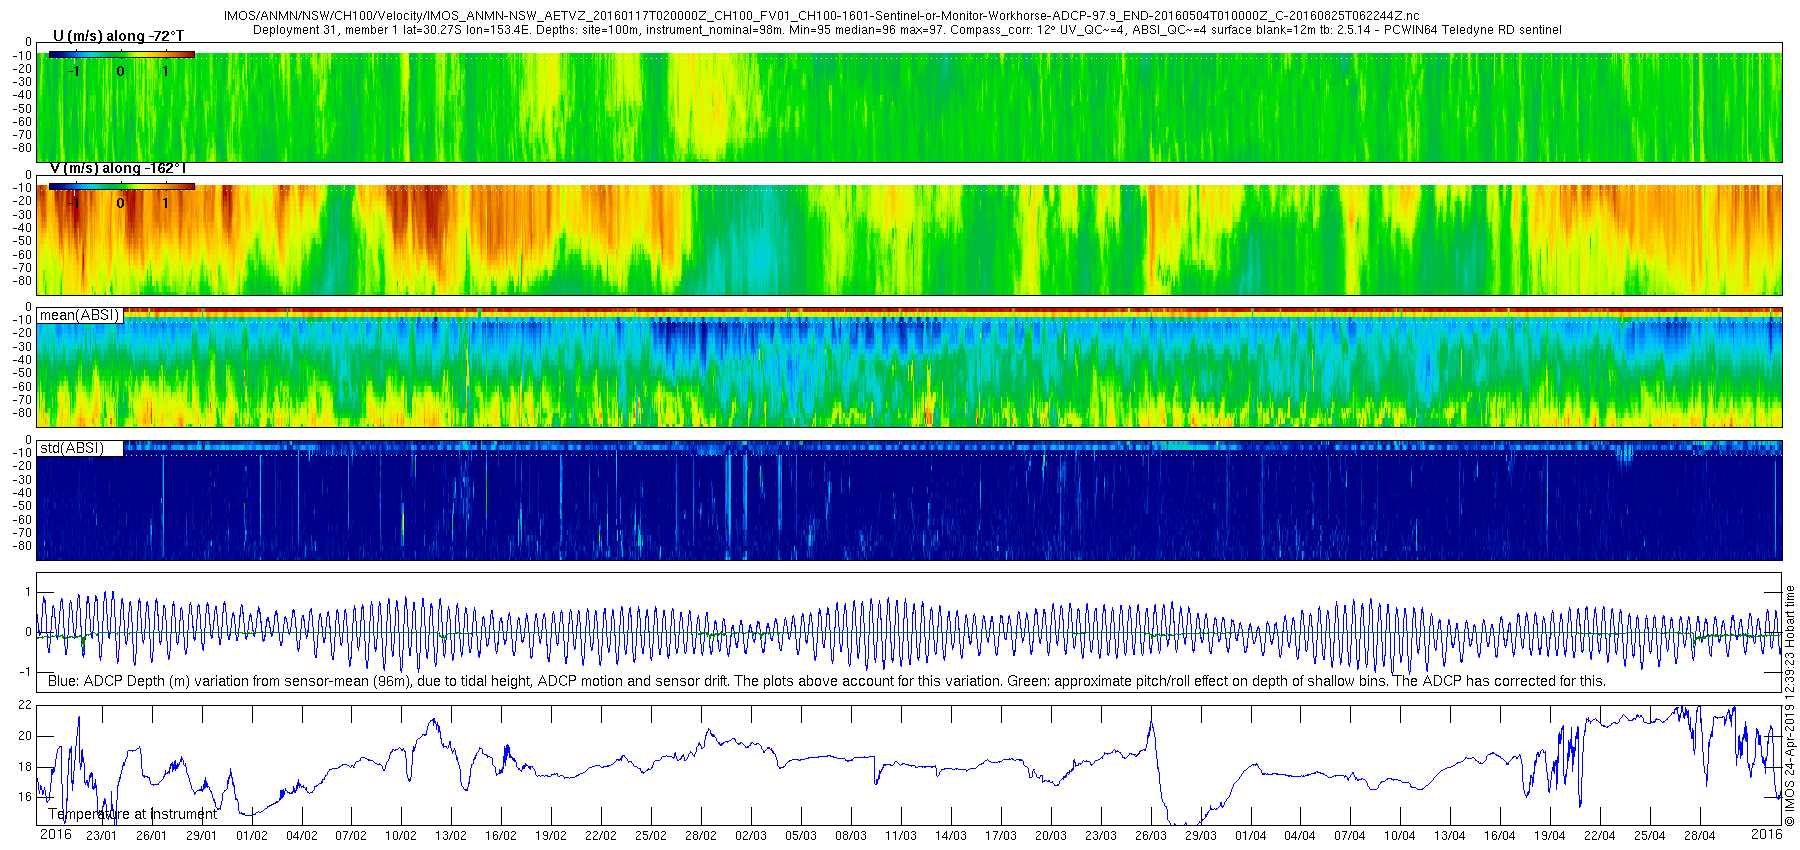Click the '19/02' date tick label
1800x850 pixels.
click(x=551, y=836)
